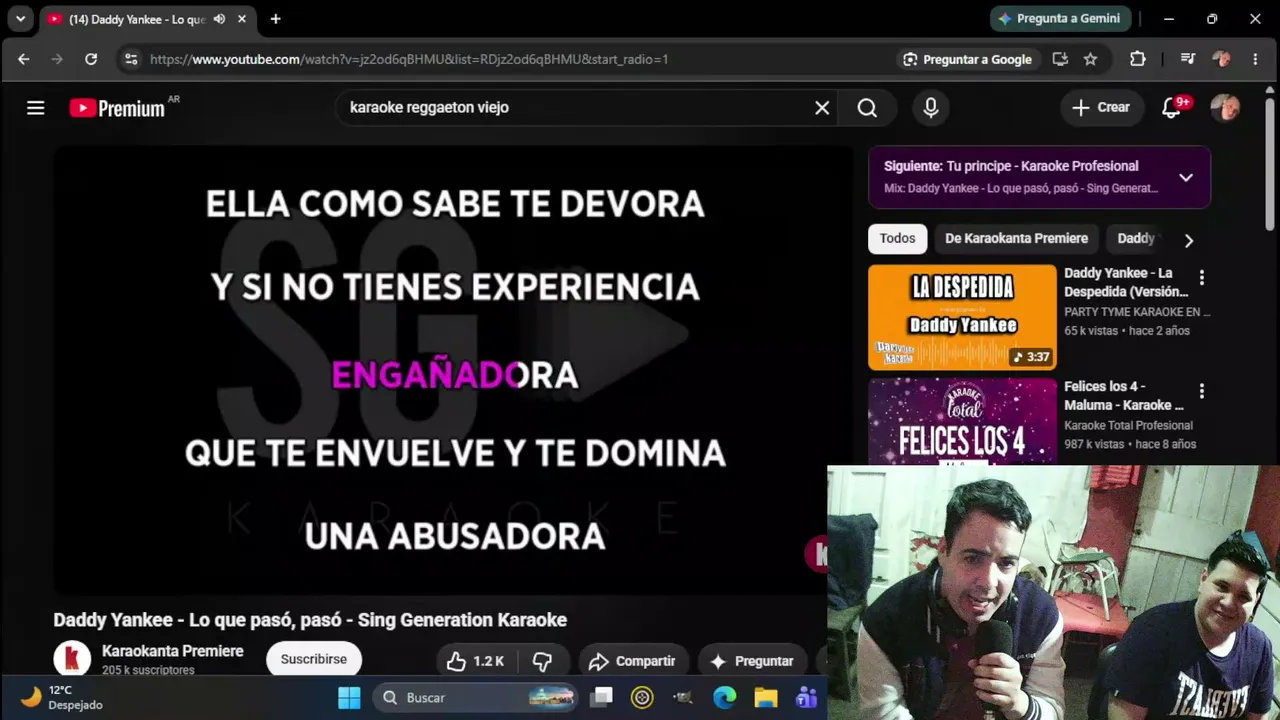1280x720 pixels.
Task: Click the Crear button
Action: [x=1101, y=108]
